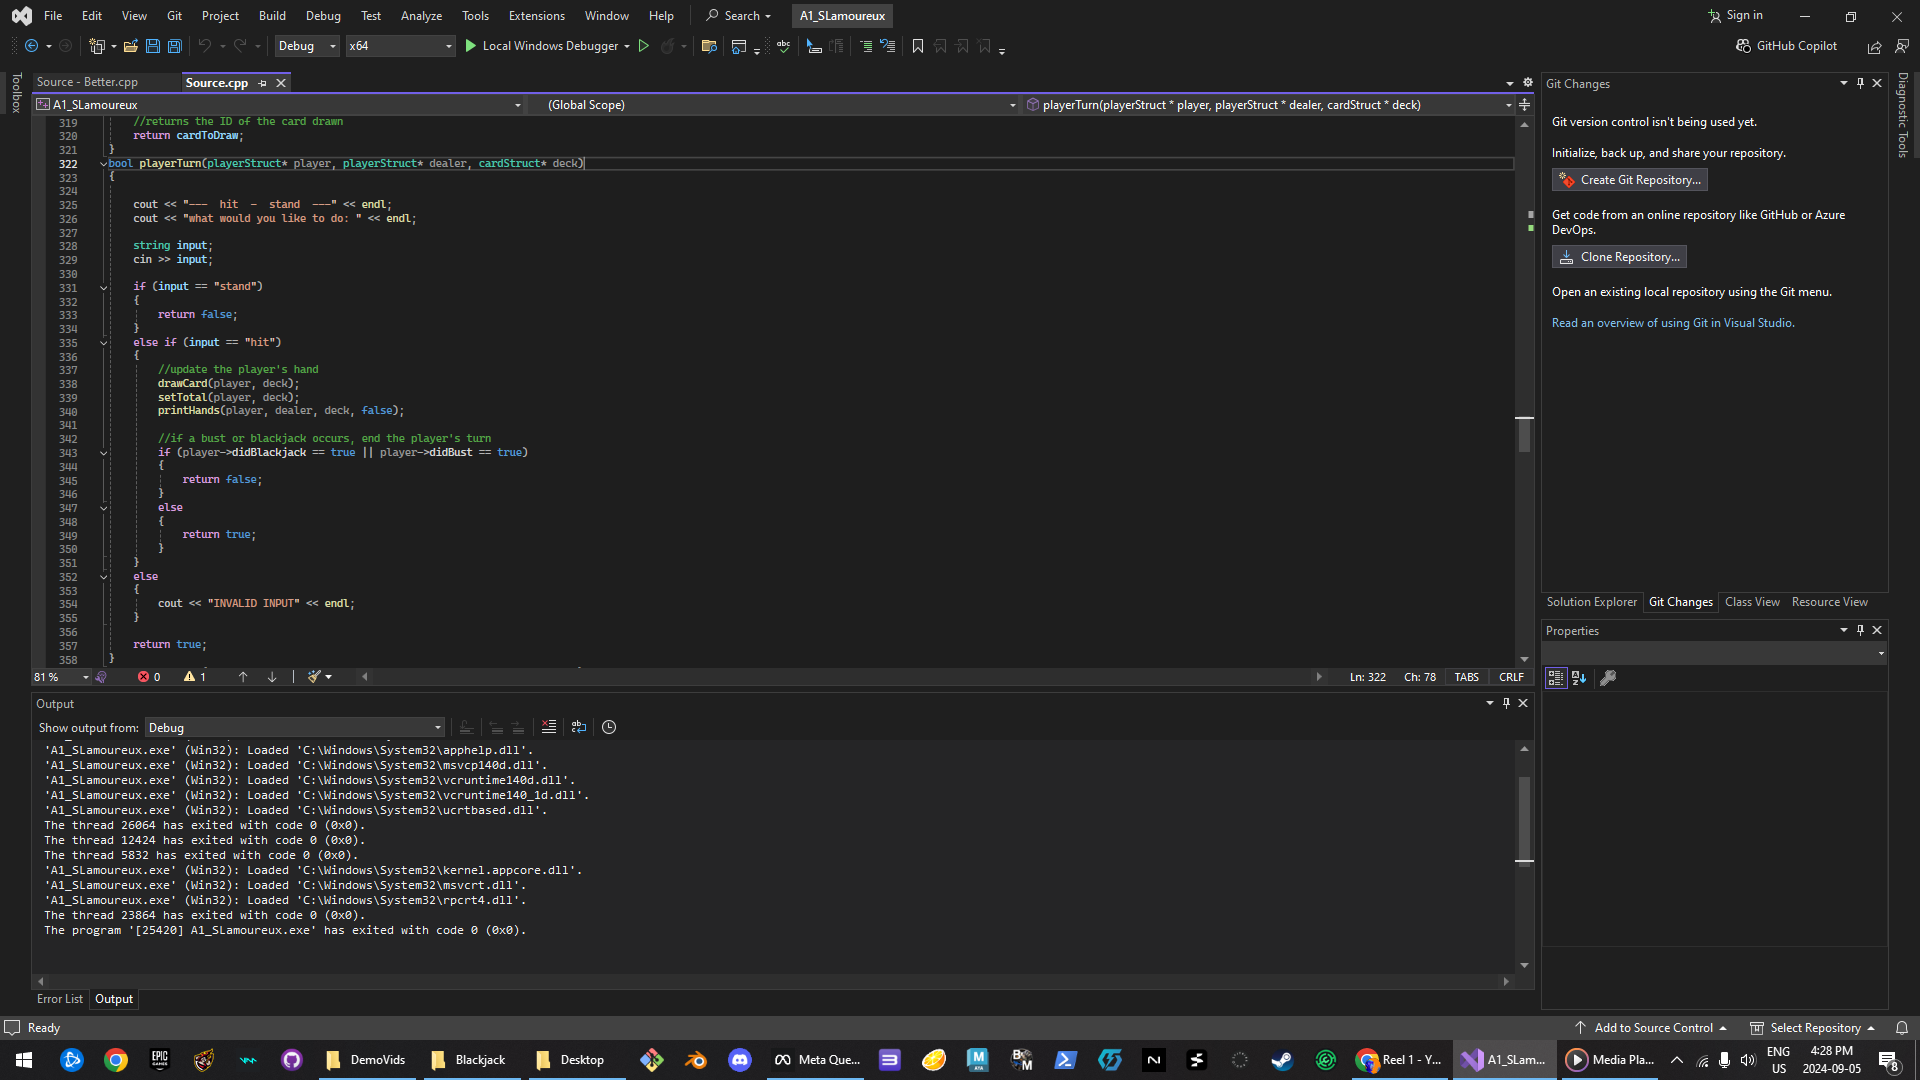Image resolution: width=1920 pixels, height=1080 pixels.
Task: Pin the Source.cpp tab
Action: 263,83
